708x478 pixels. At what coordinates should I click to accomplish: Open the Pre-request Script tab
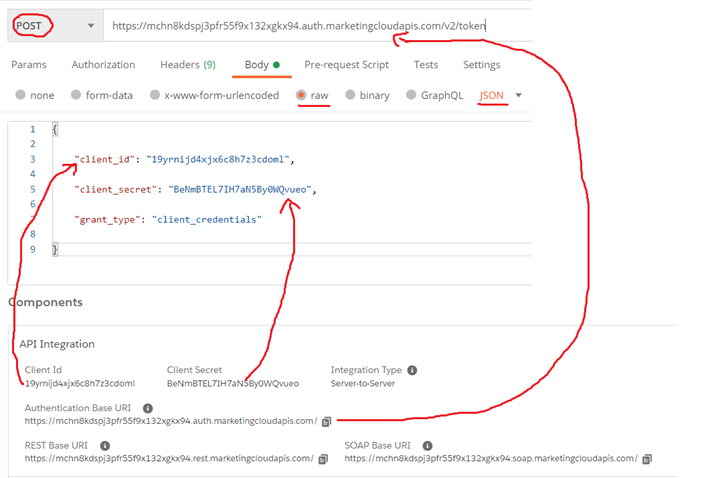point(346,65)
